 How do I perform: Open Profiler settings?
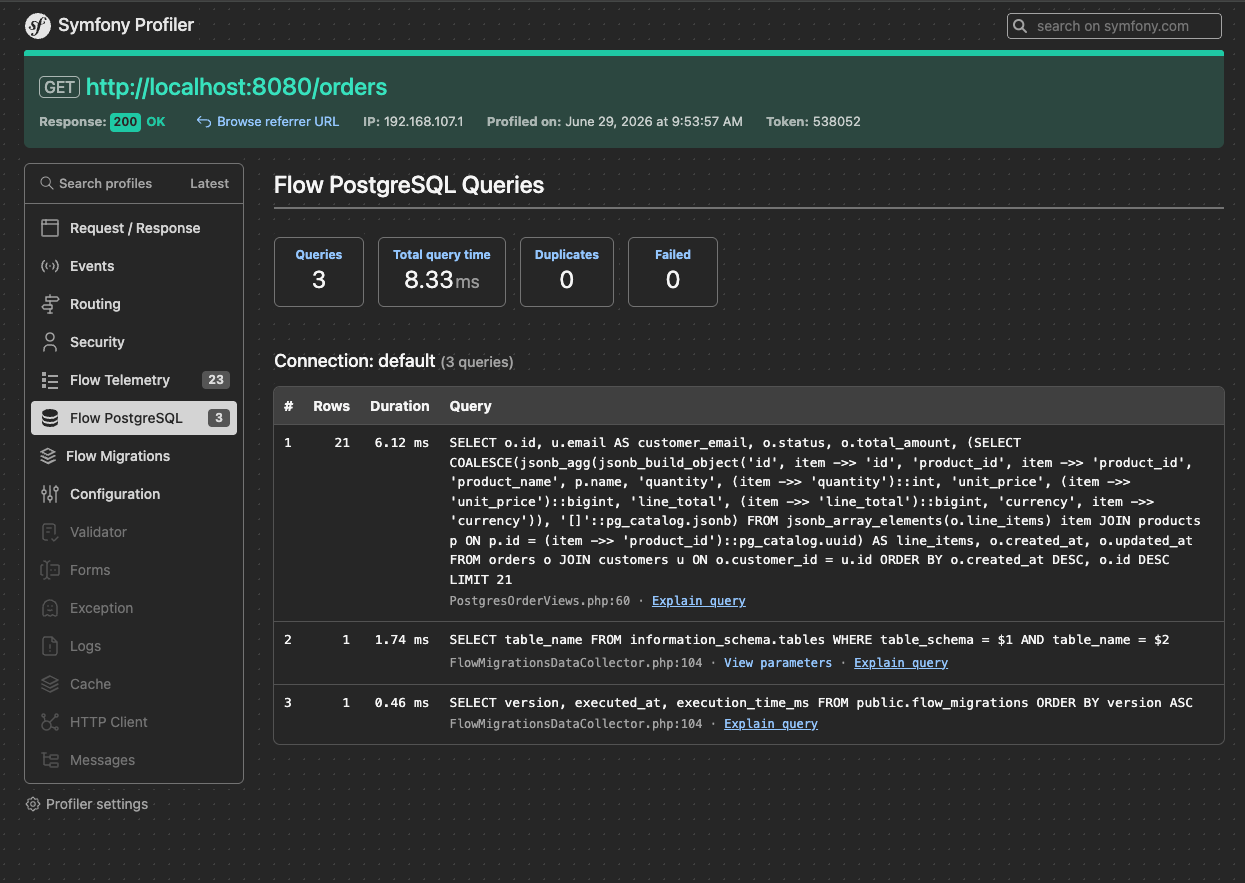coord(87,804)
